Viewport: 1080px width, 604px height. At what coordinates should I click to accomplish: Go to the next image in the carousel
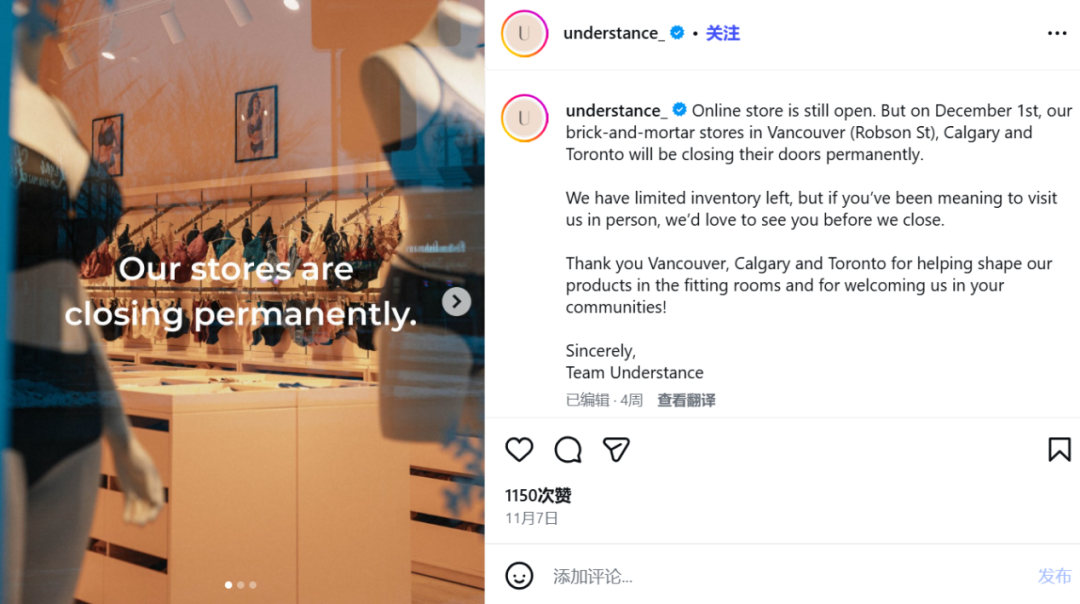(x=456, y=301)
